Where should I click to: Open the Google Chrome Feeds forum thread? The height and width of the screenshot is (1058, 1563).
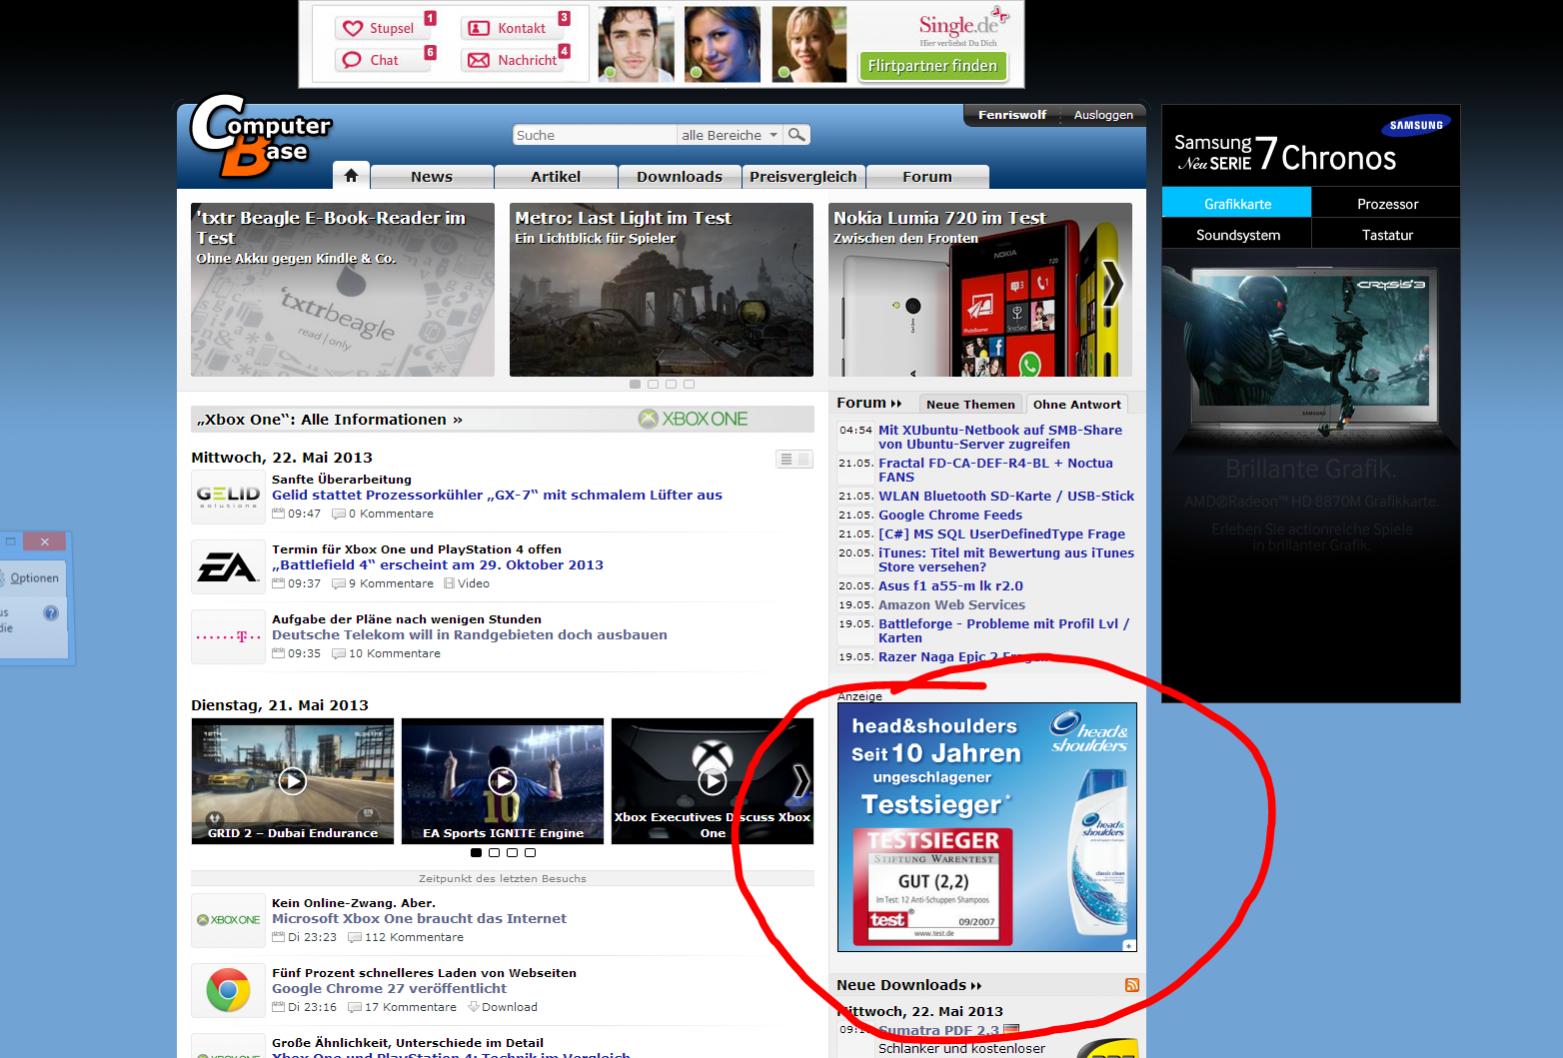pyautogui.click(x=950, y=515)
